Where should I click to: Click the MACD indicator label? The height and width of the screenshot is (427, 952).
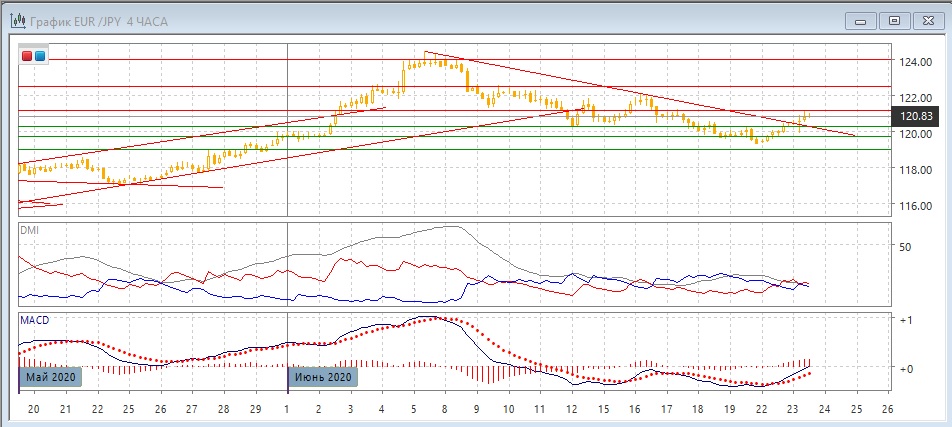[x=35, y=320]
